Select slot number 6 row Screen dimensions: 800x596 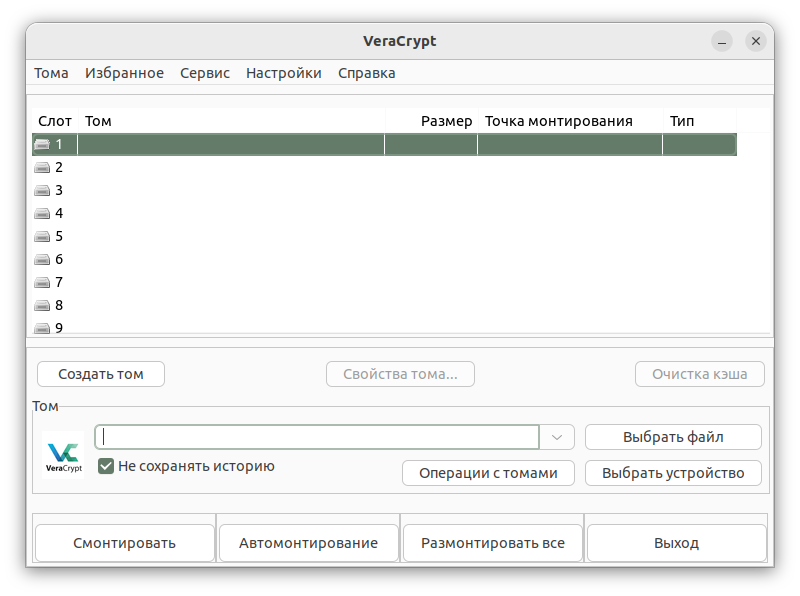coord(384,259)
